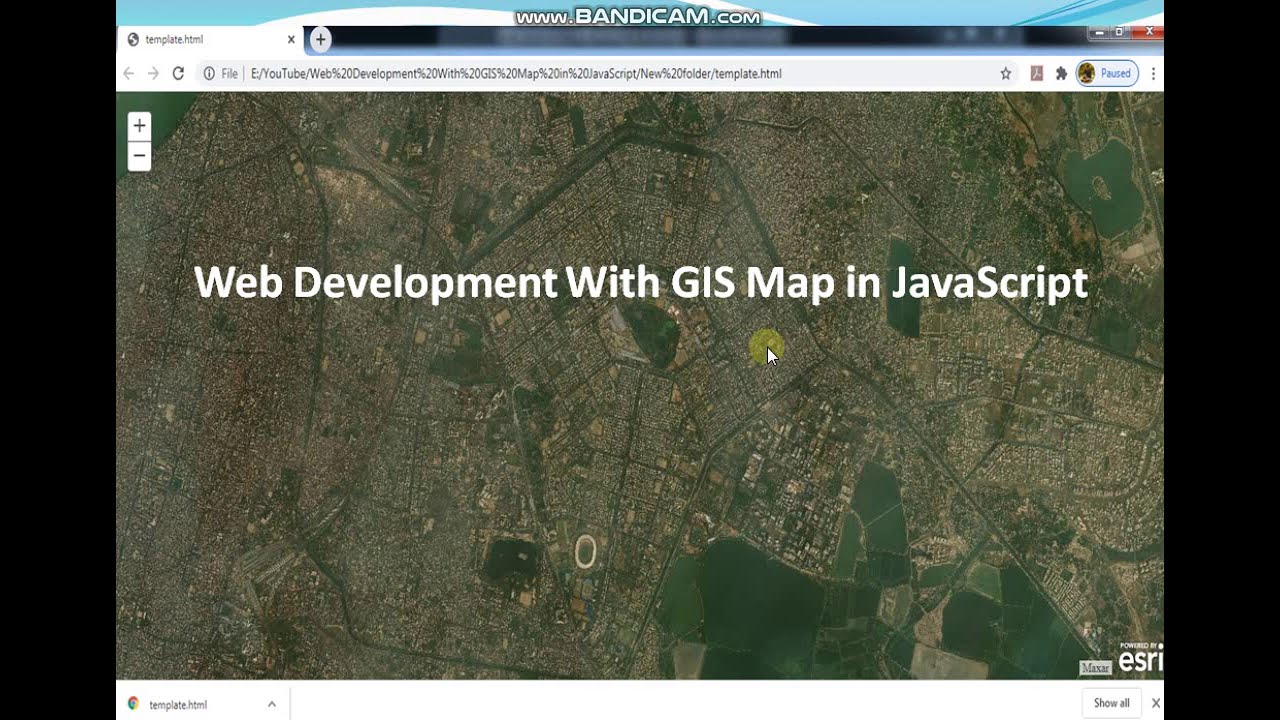Open a new browser tab

tap(320, 39)
